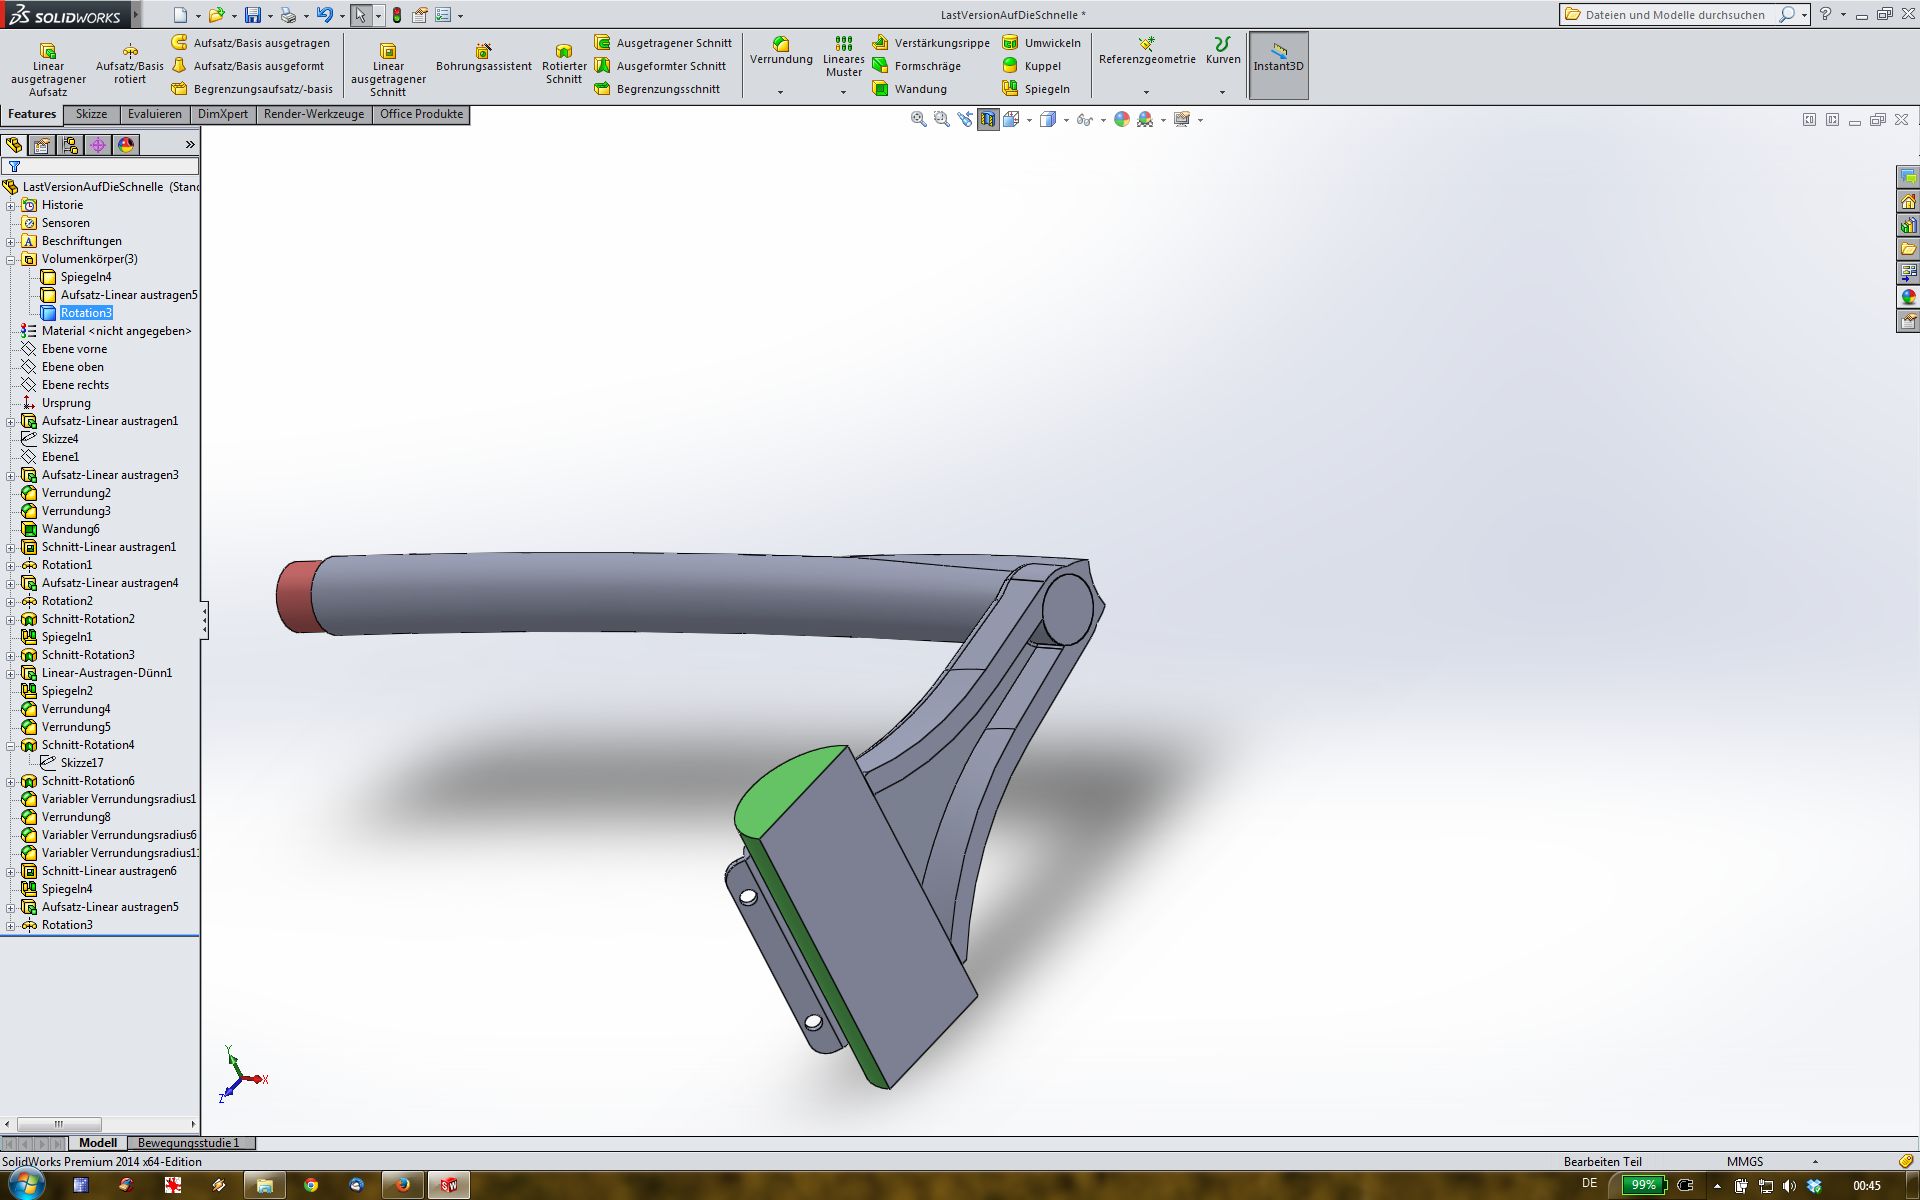The image size is (1920, 1200).
Task: Select the Spiegeln mirror tool
Action: [x=1036, y=89]
